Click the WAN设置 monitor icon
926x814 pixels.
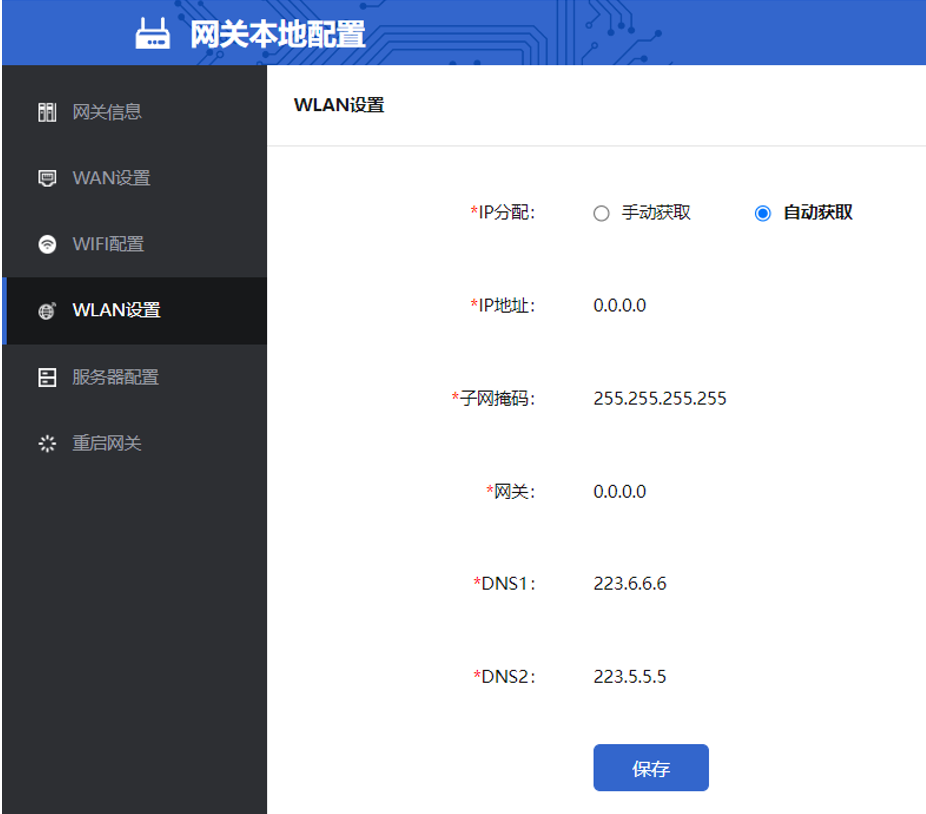point(47,178)
